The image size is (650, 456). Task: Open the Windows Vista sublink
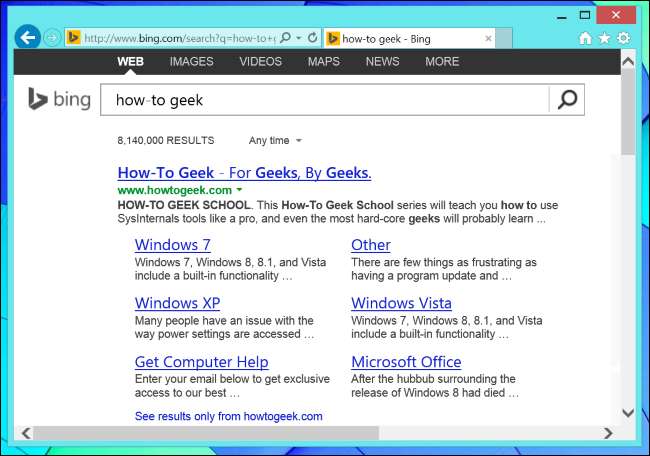click(x=401, y=303)
